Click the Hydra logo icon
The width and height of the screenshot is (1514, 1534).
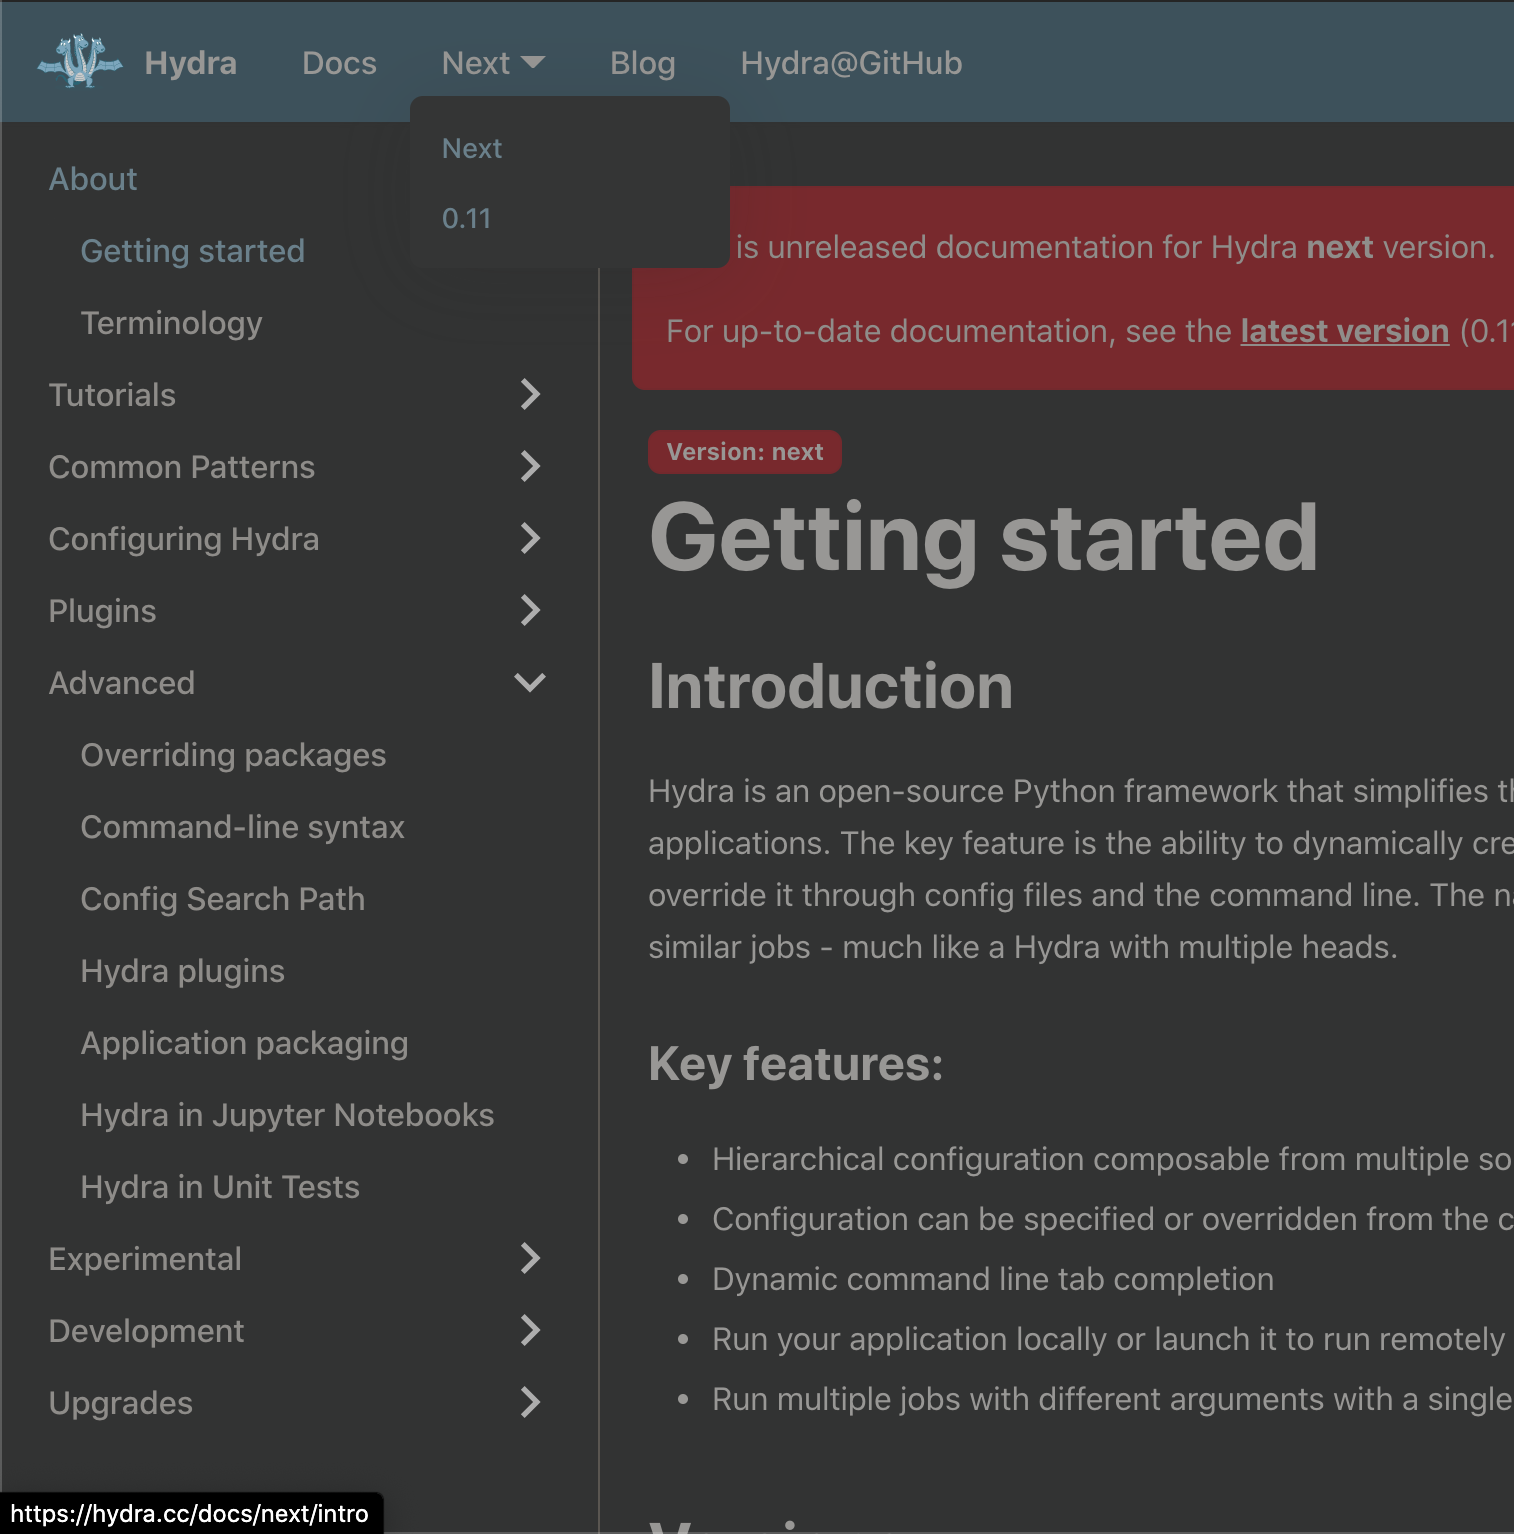click(x=80, y=62)
